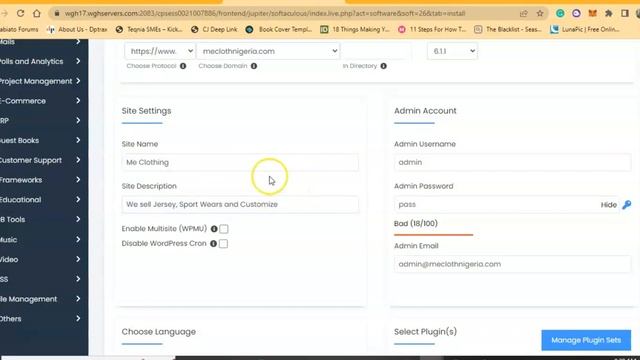Focus the In Directory input field
640x360 pixels.
coord(376,51)
